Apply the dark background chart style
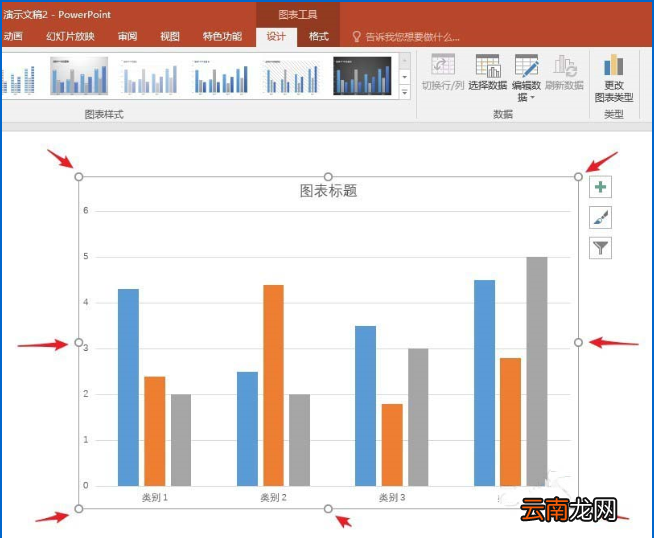 [x=362, y=76]
